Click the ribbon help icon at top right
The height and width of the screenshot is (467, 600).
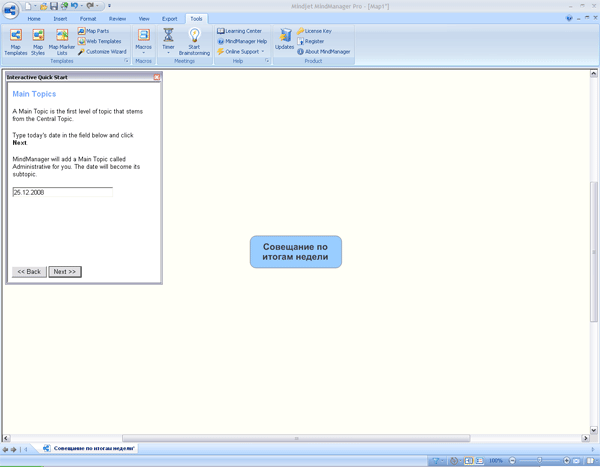569,18
